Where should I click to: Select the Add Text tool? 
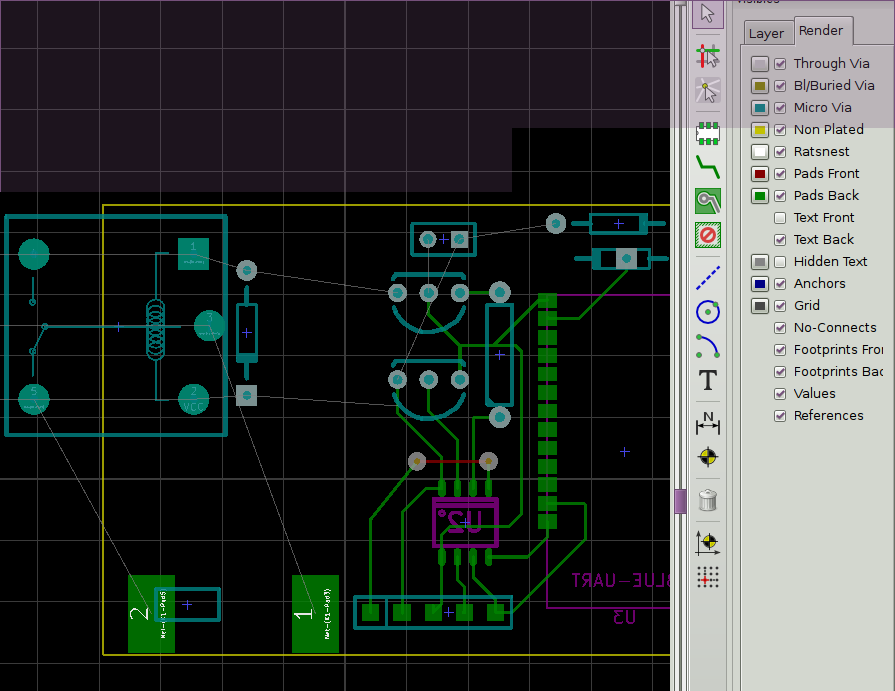(x=708, y=380)
